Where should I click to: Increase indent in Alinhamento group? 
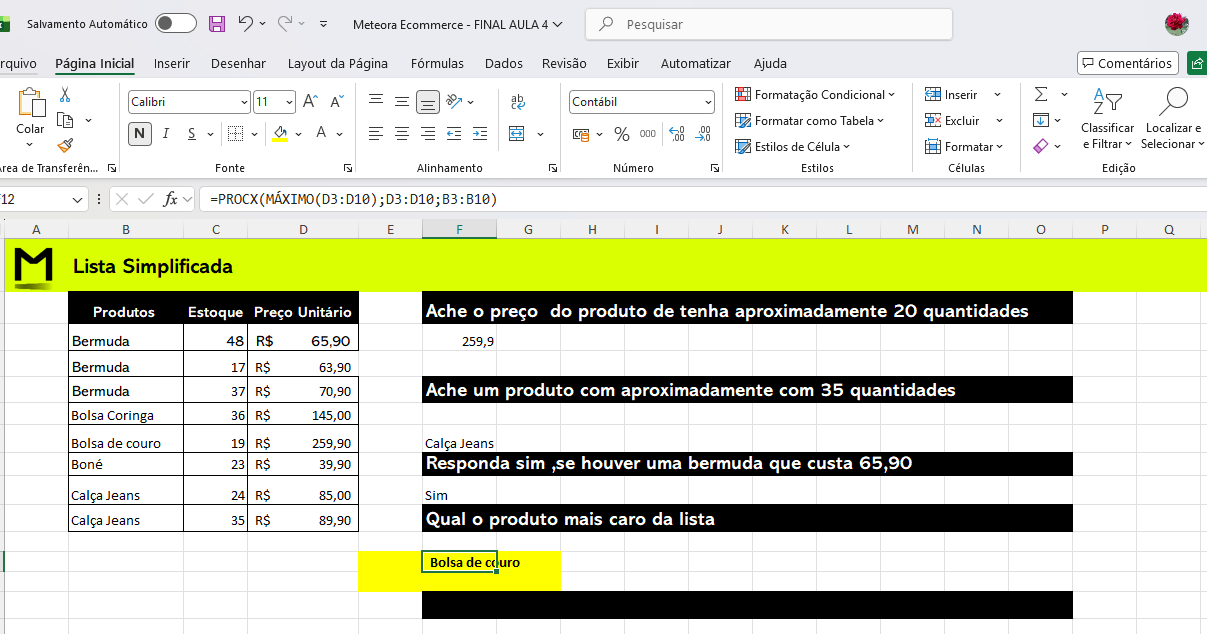(x=480, y=134)
